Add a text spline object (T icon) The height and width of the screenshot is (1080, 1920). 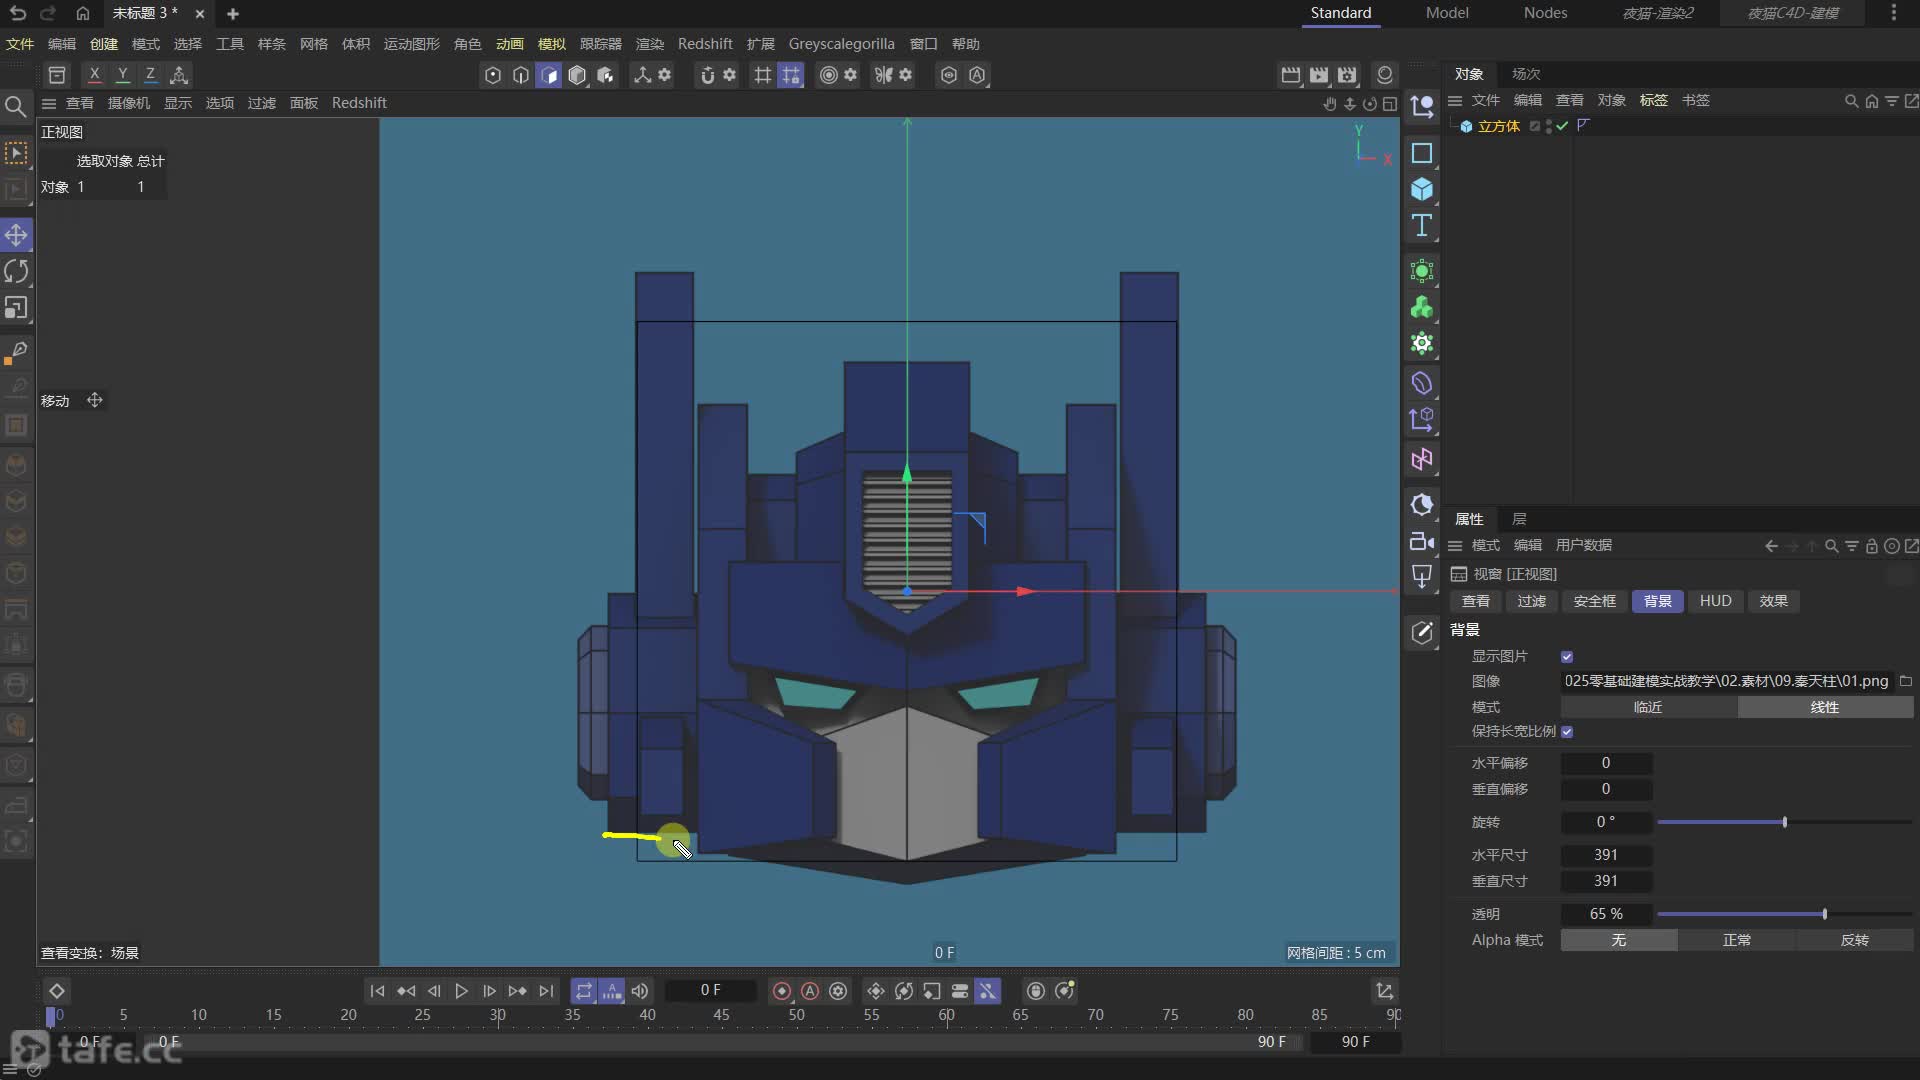[x=1421, y=226]
